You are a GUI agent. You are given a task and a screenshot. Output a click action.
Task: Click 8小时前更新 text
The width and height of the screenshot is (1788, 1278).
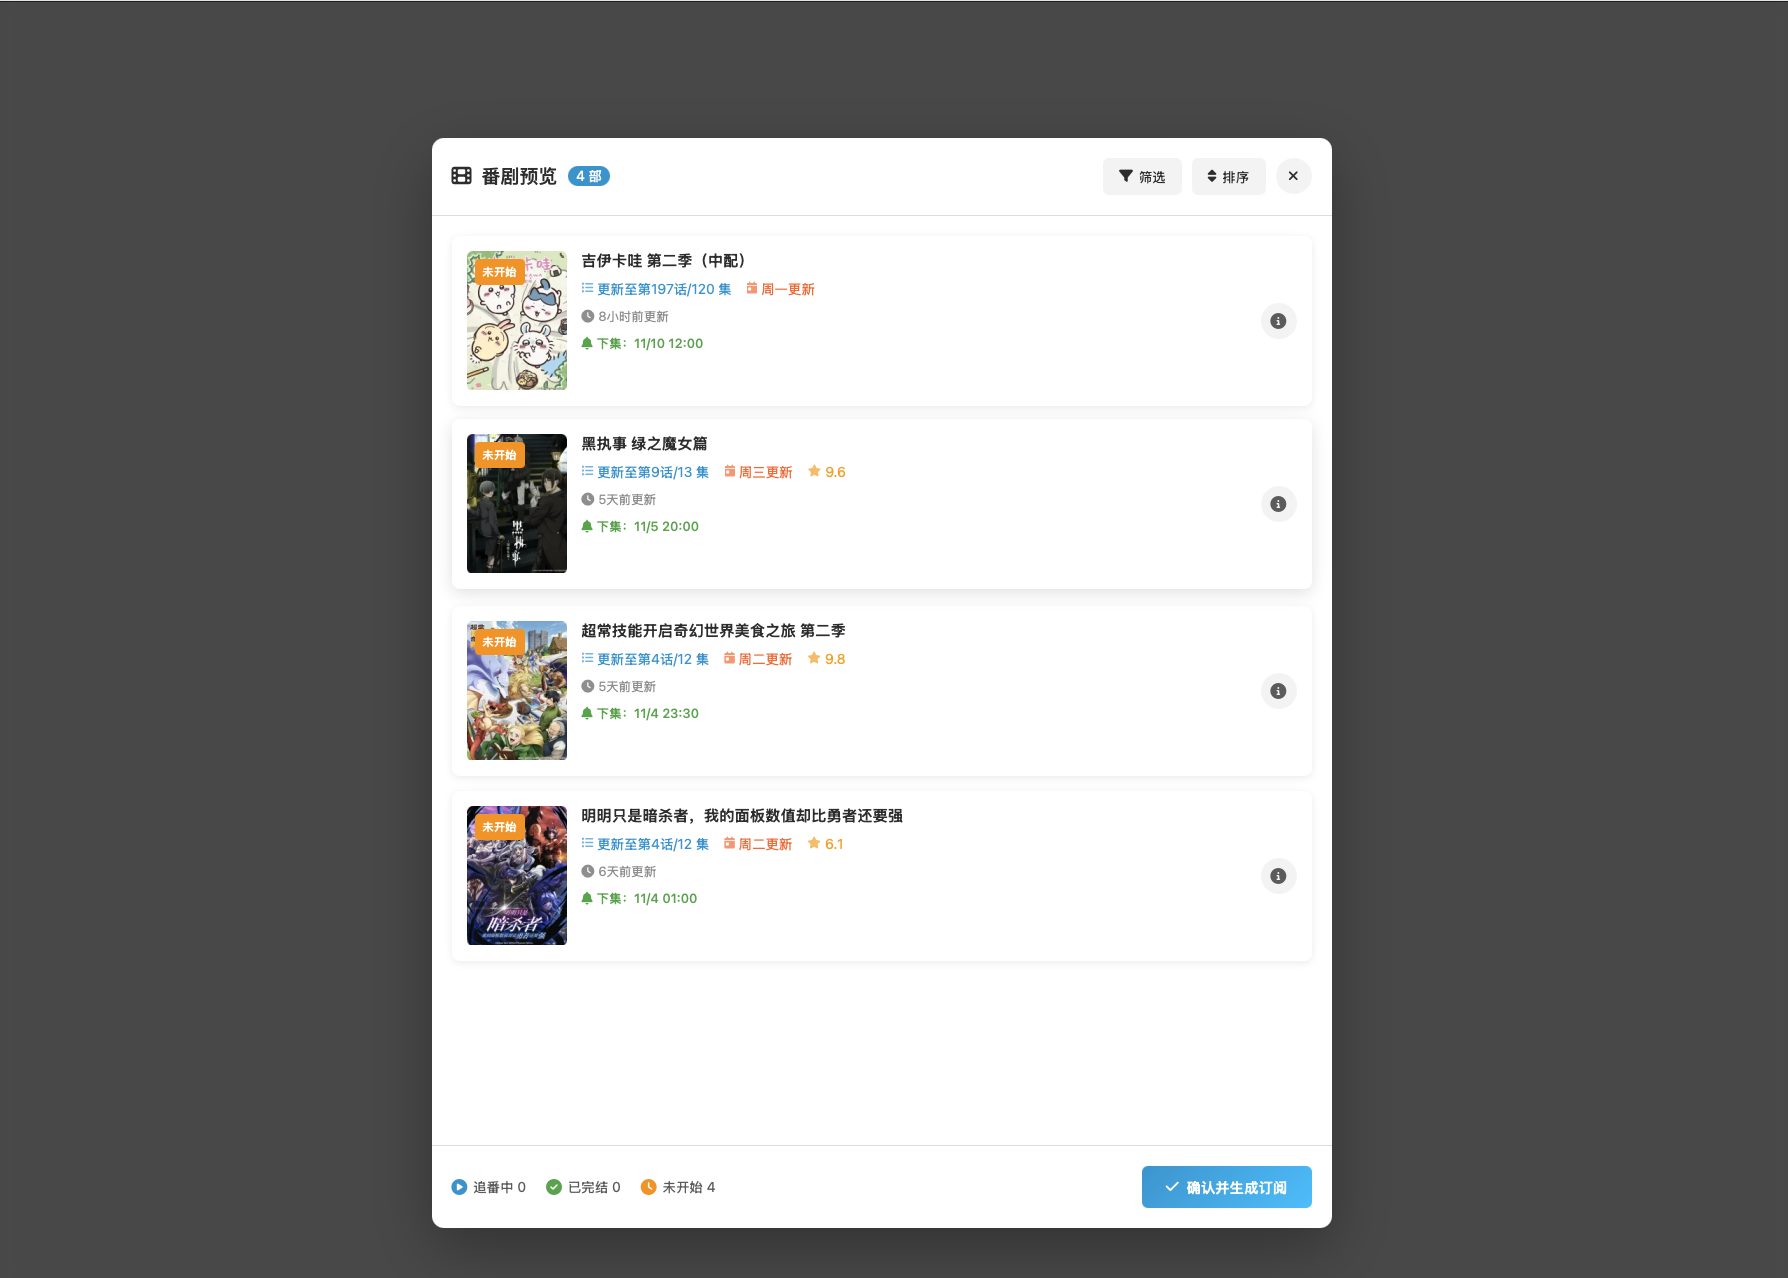[x=625, y=316]
